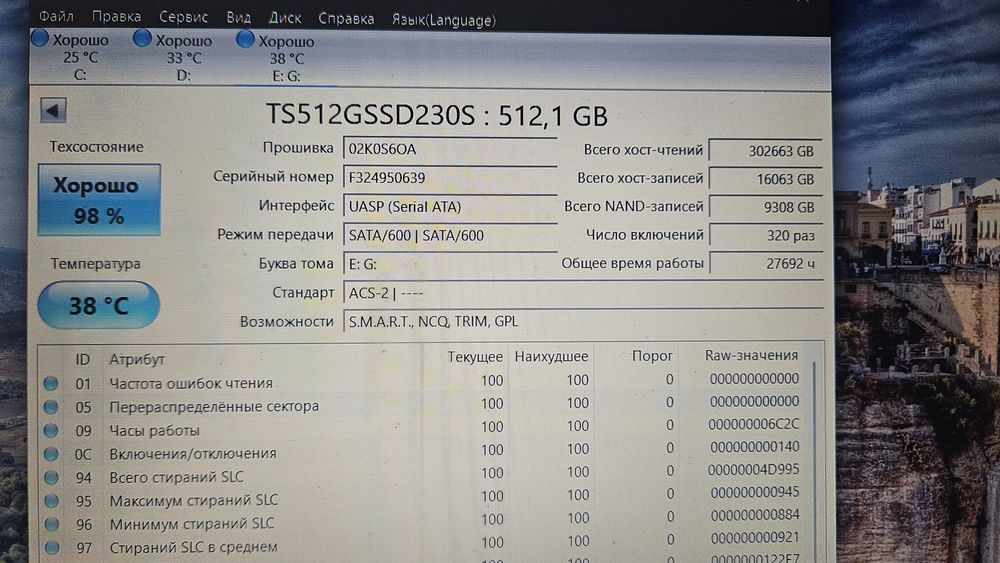Click the Текущее column header
The height and width of the screenshot is (563, 1000).
click(474, 356)
